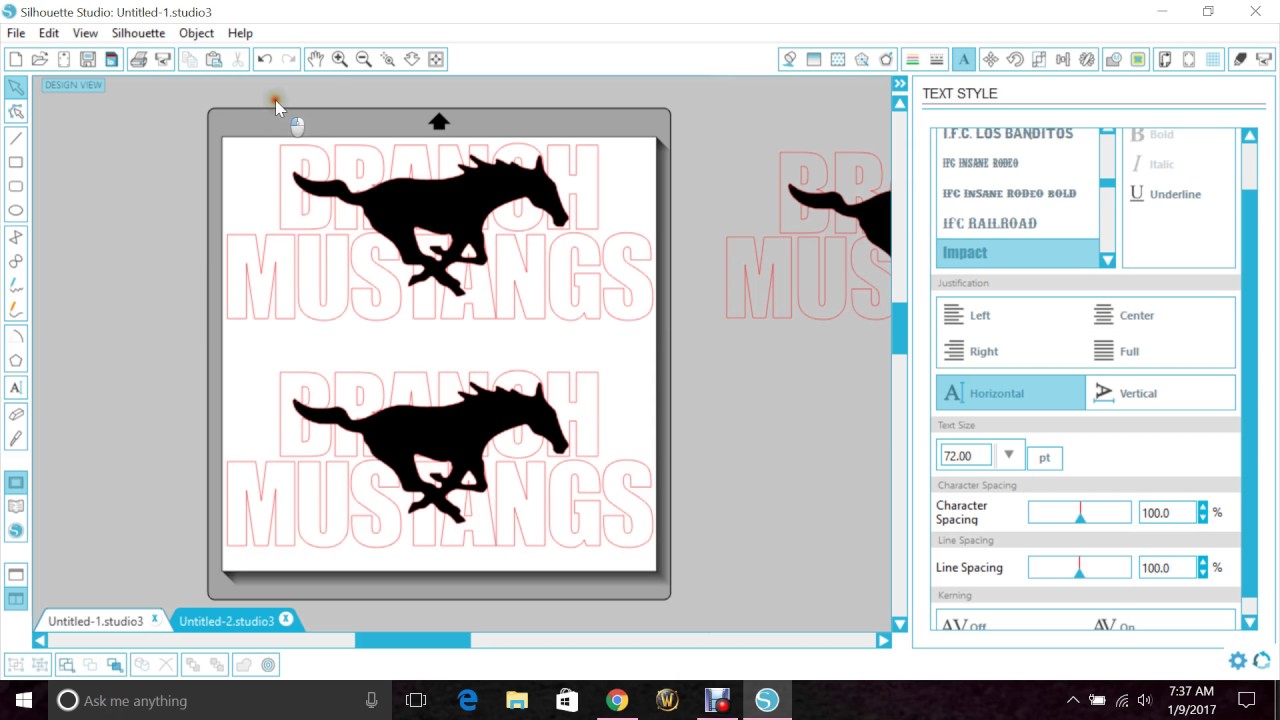Screen dimensions: 1280x720
Task: Pick the Draw a Line tool
Action: [16, 138]
